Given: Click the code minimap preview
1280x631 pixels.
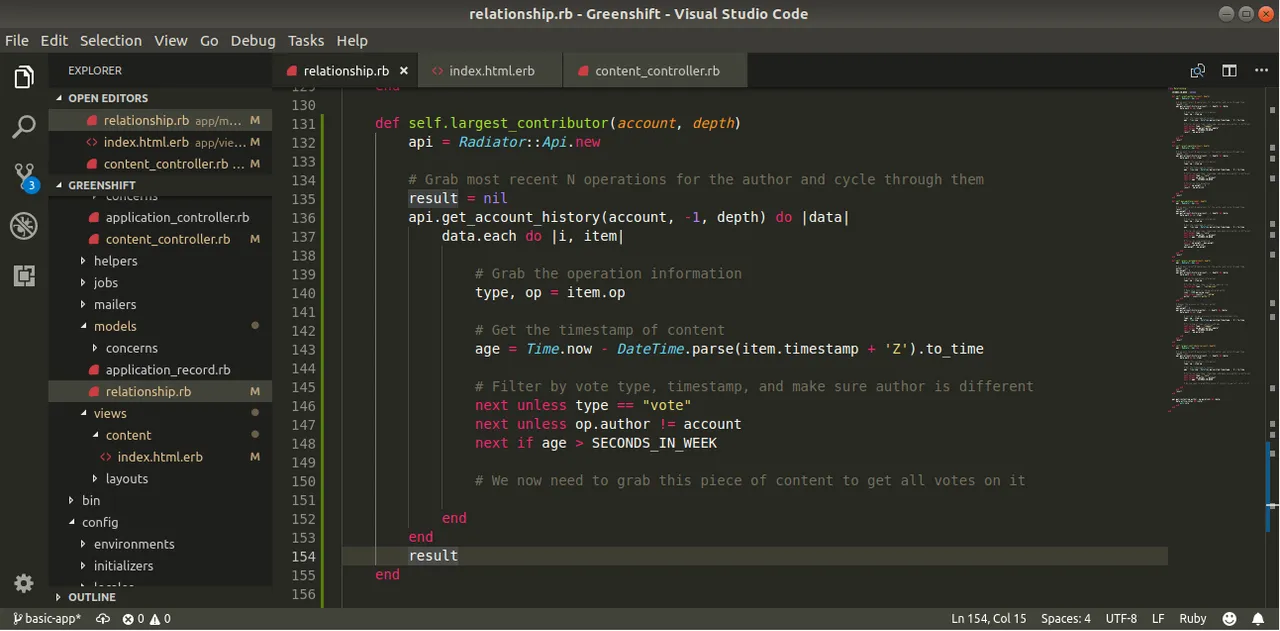Looking at the screenshot, I should [x=1214, y=250].
